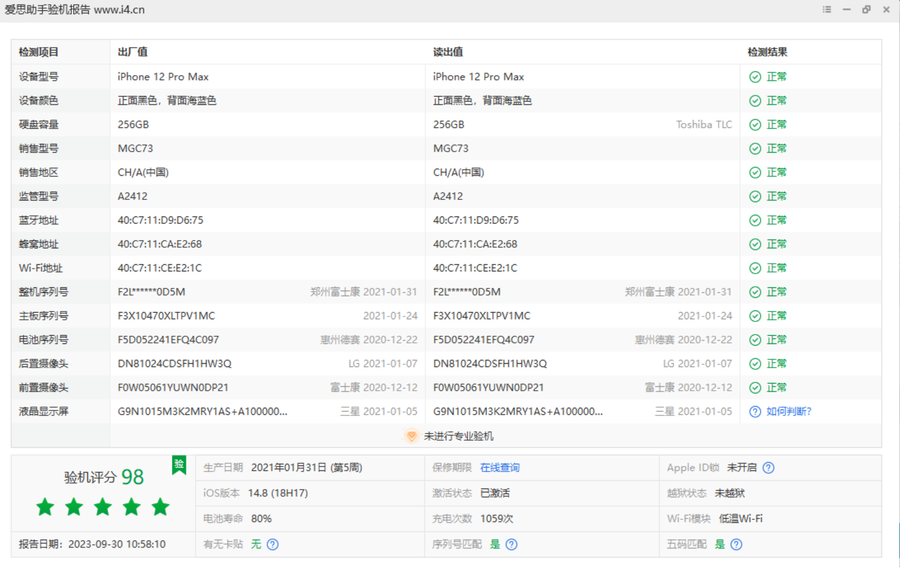Click the green check icon in 前置摄像头 row

(x=755, y=388)
